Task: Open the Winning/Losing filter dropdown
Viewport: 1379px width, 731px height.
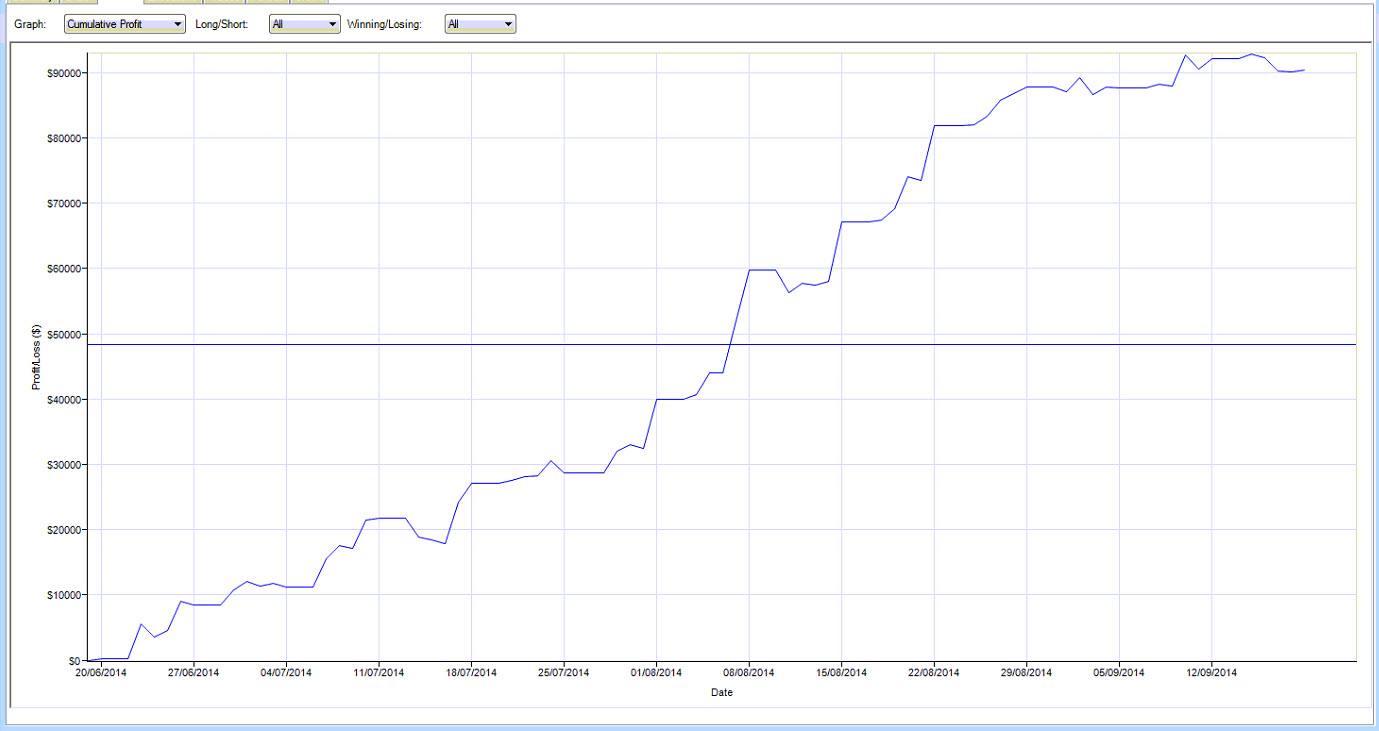Action: click(481, 24)
